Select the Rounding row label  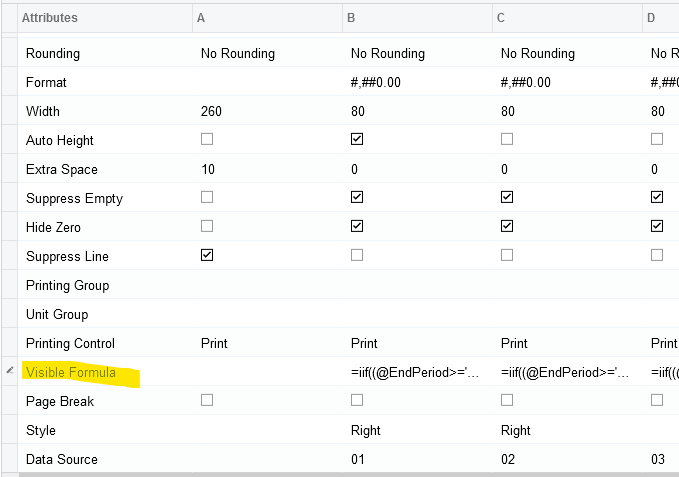point(53,53)
